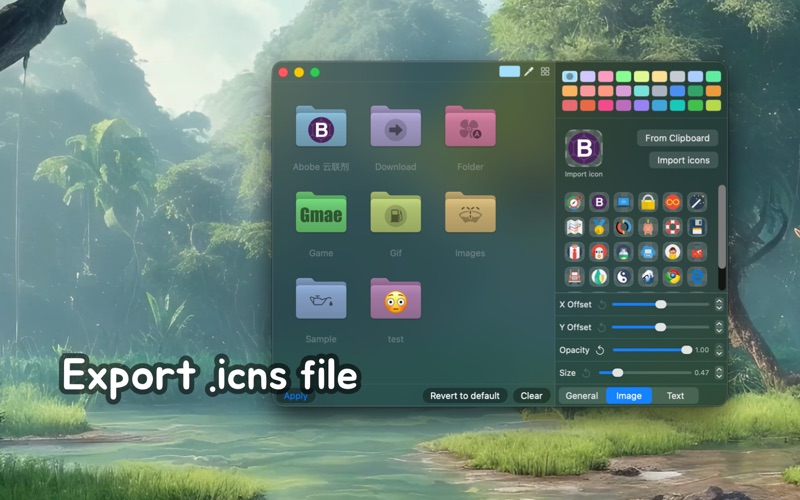Switch to grid view icon in title bar
Viewport: 800px width, 500px height.
[x=545, y=71]
